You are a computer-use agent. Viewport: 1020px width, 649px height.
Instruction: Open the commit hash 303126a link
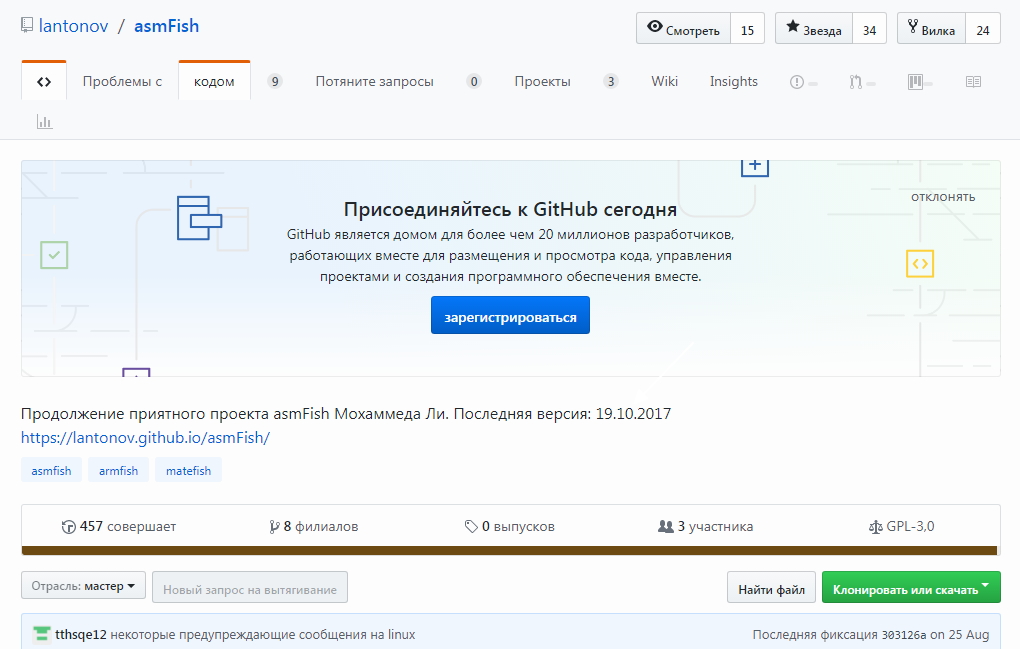[x=904, y=635]
